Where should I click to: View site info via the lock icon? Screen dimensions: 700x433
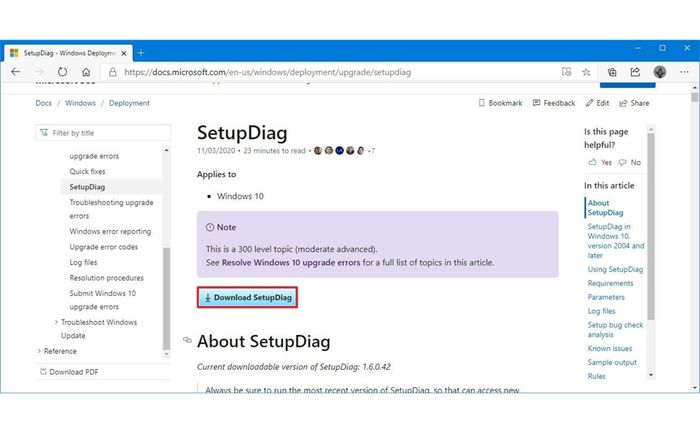point(112,72)
